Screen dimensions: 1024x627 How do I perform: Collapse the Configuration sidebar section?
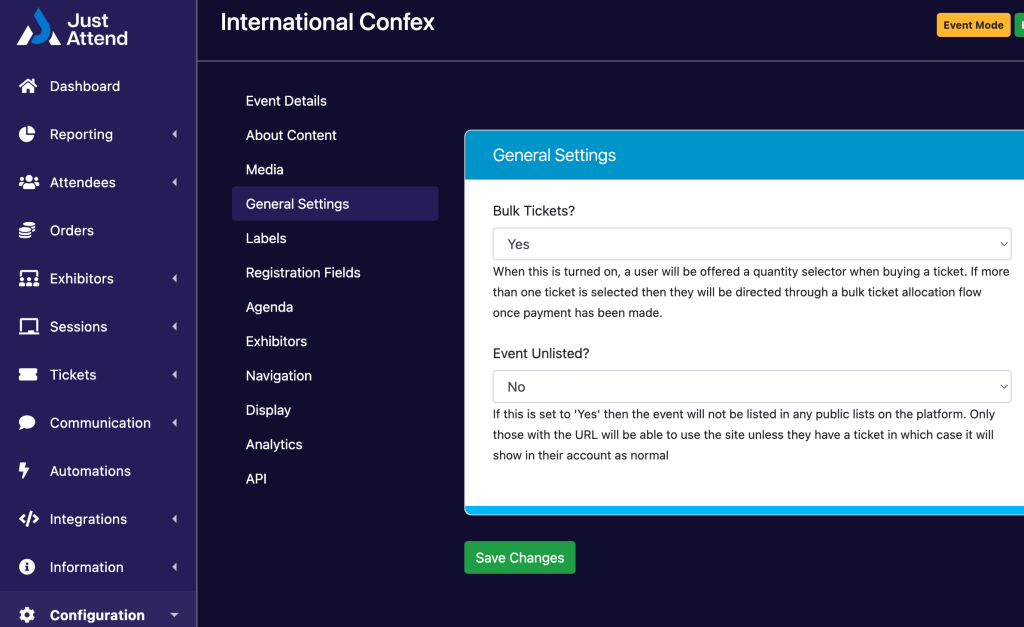[x=175, y=615]
